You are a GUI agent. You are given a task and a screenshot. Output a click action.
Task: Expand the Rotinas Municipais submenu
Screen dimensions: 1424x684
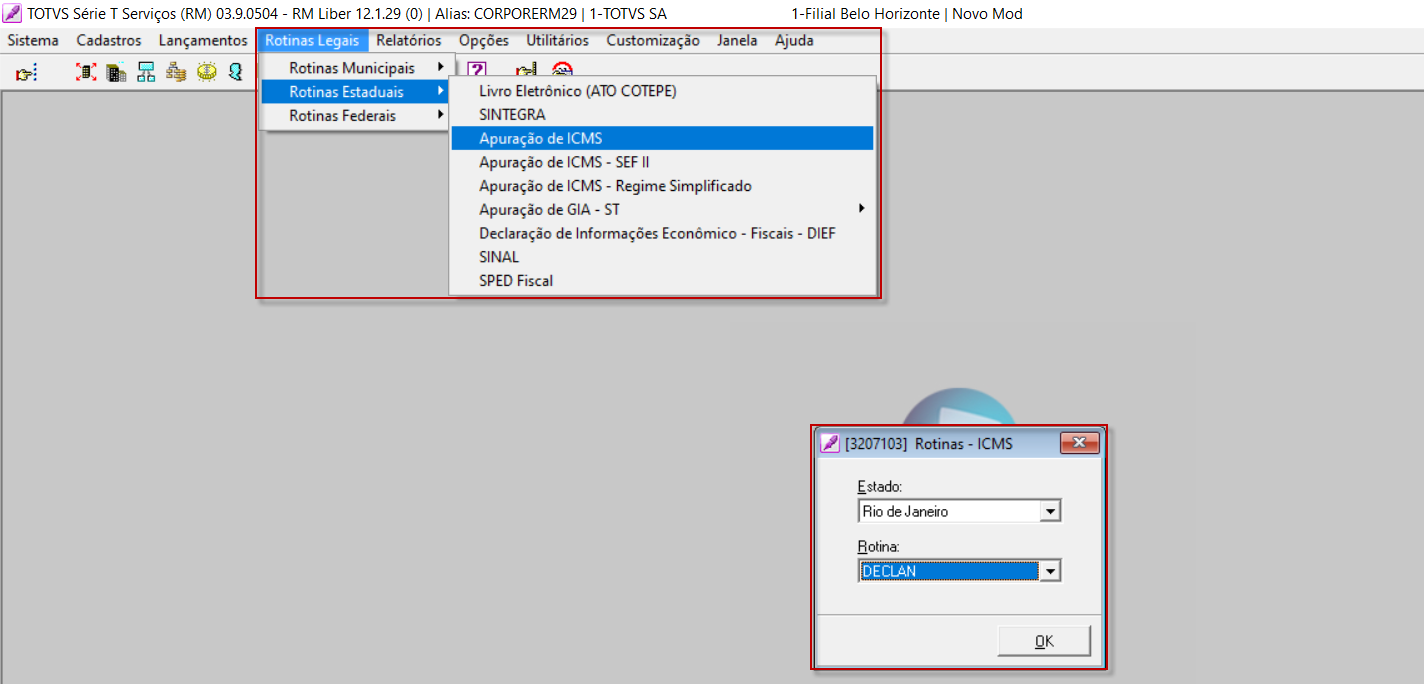[x=356, y=68]
